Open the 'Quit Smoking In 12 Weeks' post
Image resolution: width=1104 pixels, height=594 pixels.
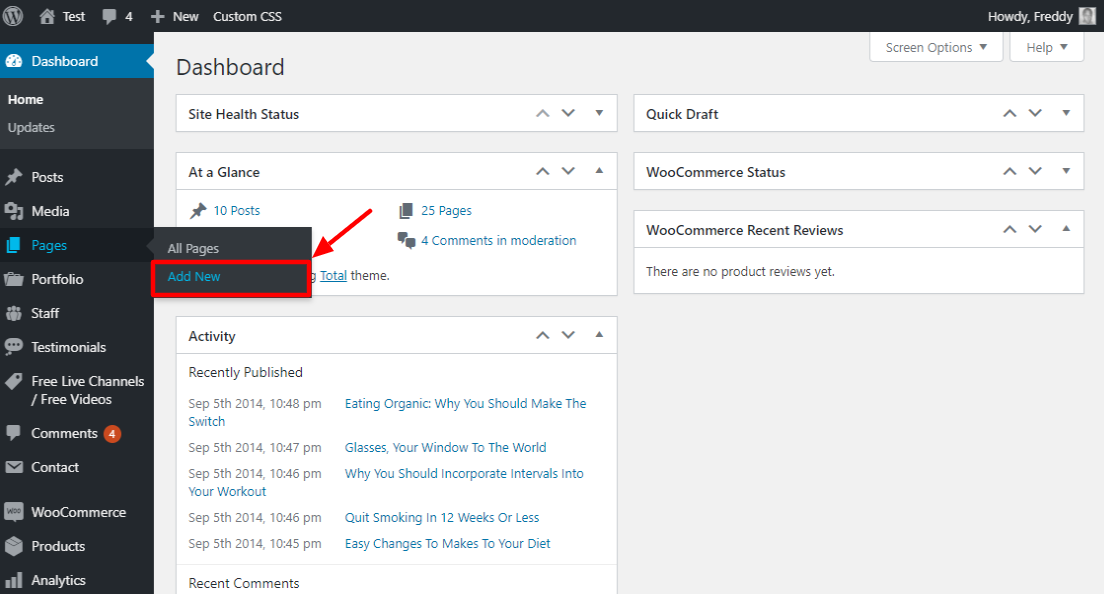pyautogui.click(x=441, y=517)
